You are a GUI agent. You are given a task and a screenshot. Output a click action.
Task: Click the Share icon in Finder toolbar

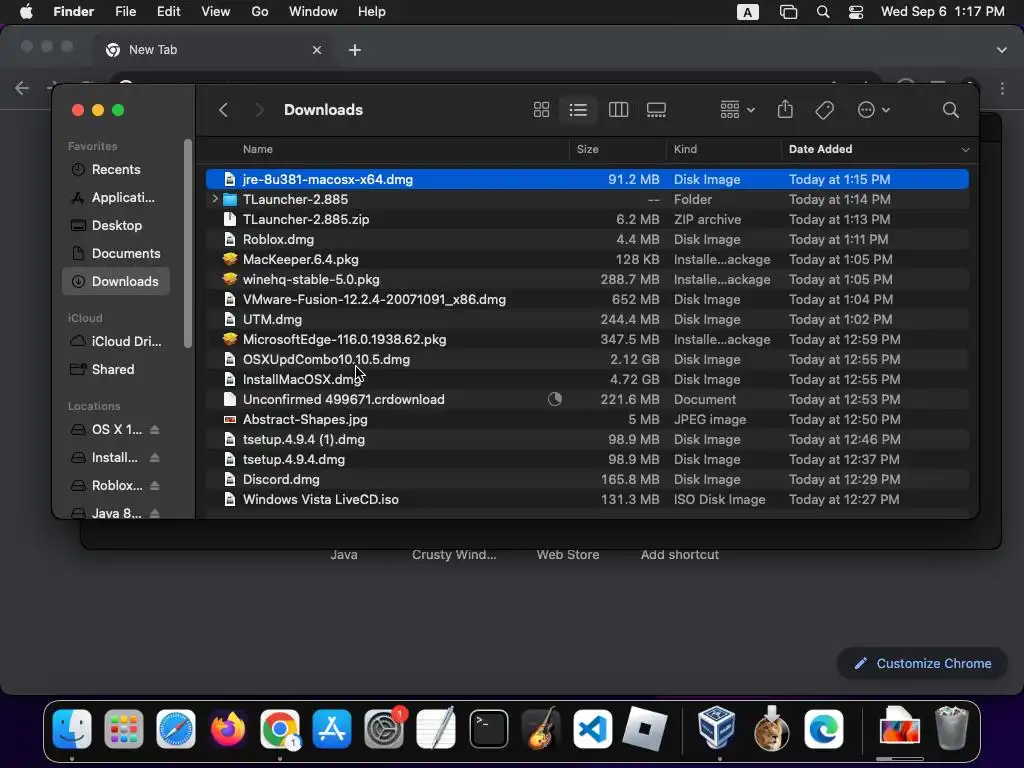tap(785, 109)
